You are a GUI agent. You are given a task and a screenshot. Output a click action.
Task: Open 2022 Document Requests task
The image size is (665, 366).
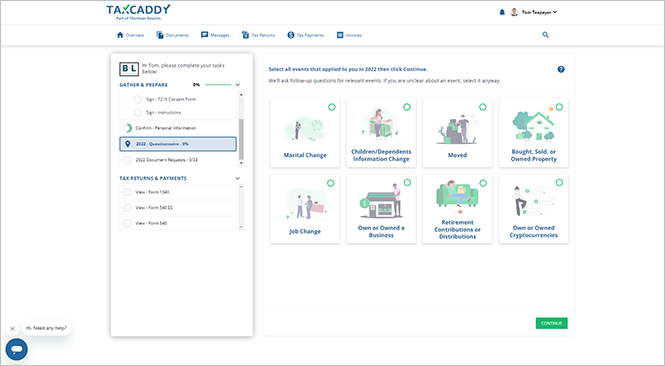click(x=178, y=160)
